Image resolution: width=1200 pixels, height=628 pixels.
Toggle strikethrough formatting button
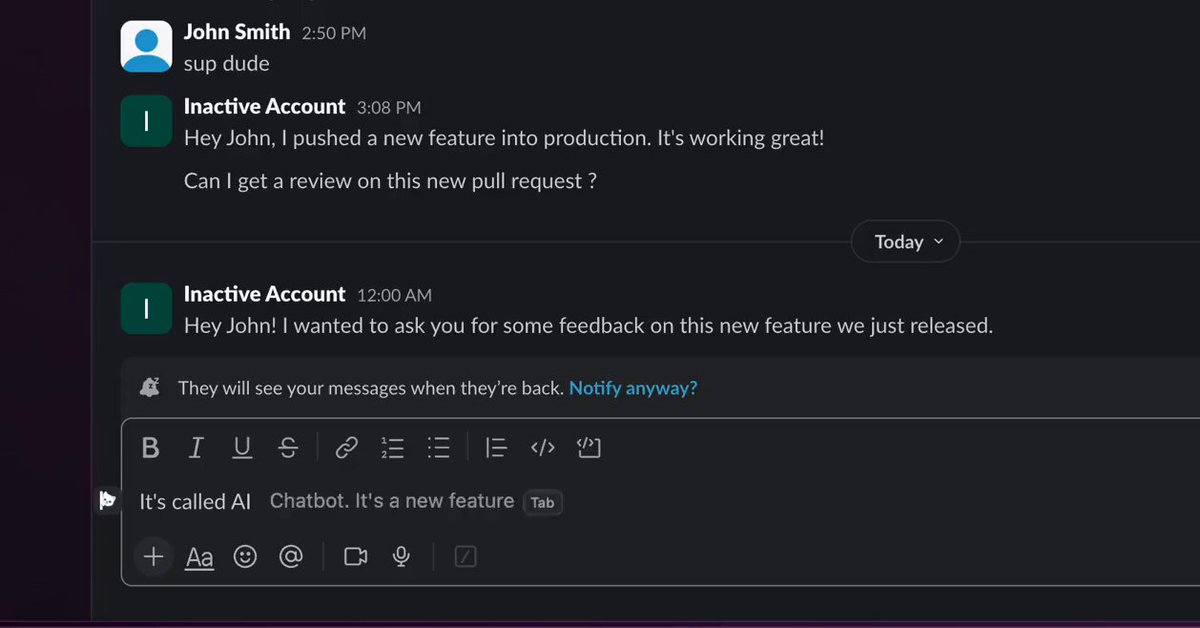(x=288, y=448)
